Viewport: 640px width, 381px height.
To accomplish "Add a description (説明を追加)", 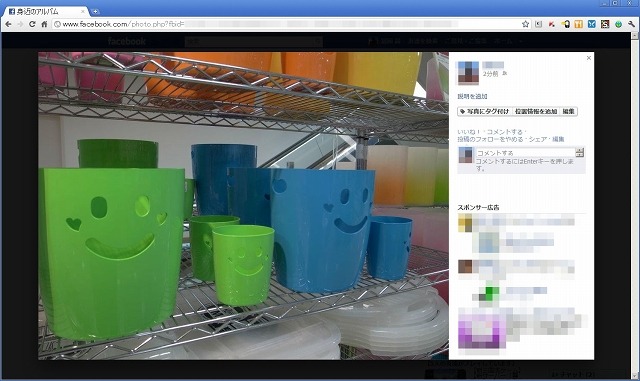I will pos(472,96).
